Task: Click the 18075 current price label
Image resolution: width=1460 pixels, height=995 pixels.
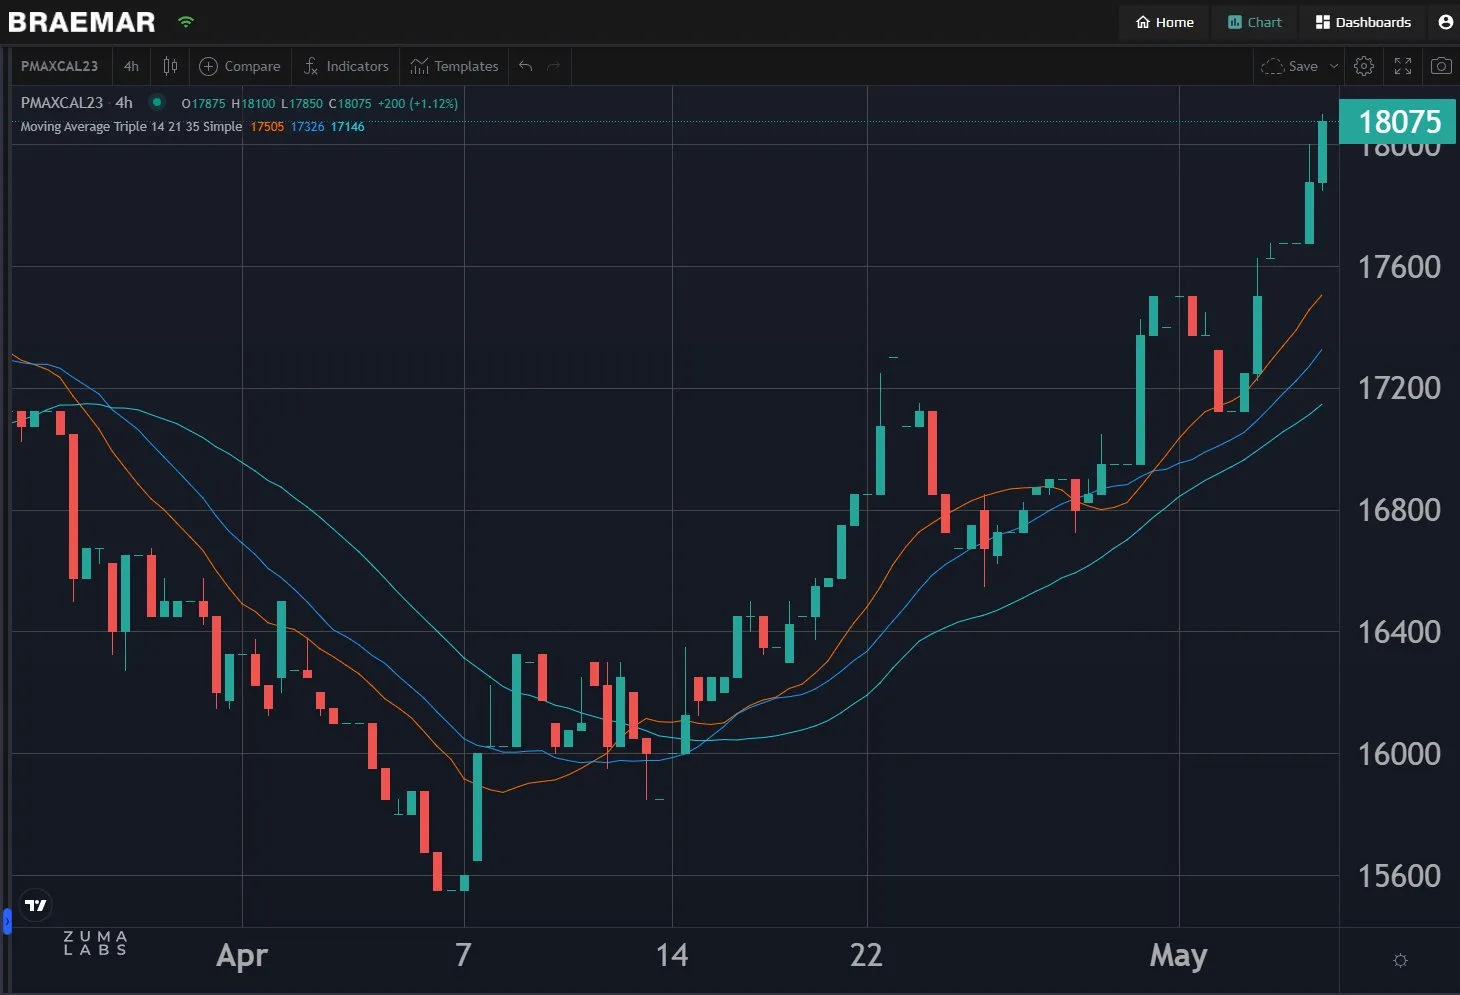Action: click(x=1398, y=122)
